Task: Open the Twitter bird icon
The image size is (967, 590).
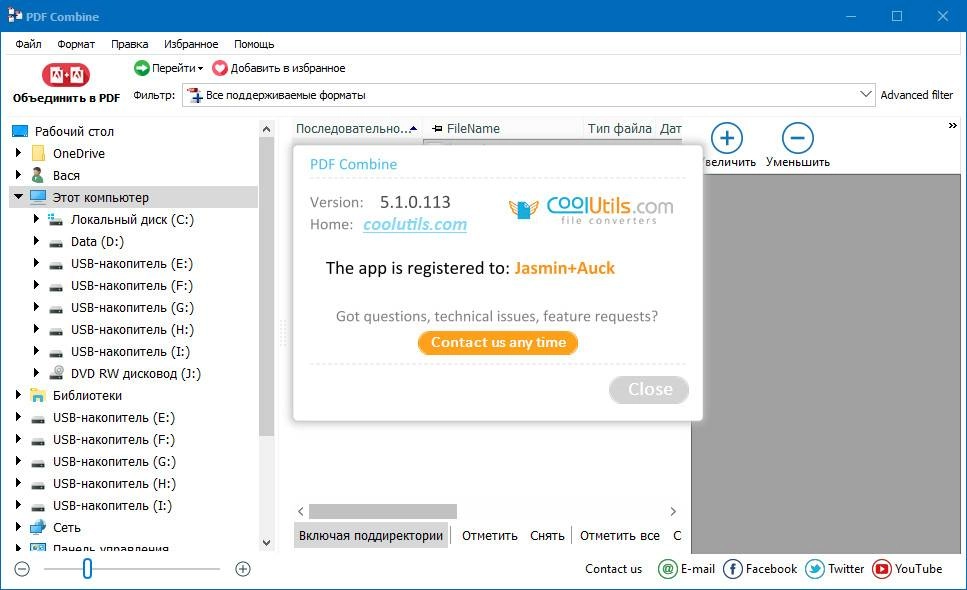Action: click(x=815, y=568)
